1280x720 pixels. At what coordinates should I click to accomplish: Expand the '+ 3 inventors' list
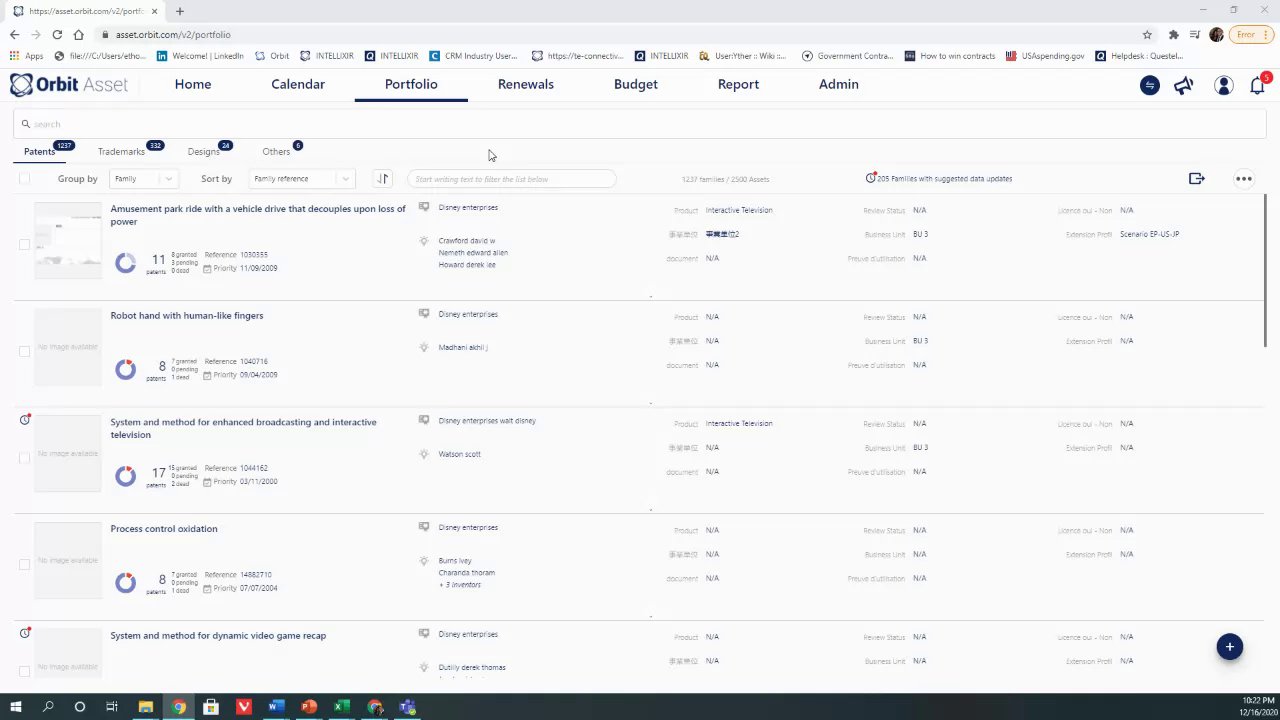tap(460, 585)
